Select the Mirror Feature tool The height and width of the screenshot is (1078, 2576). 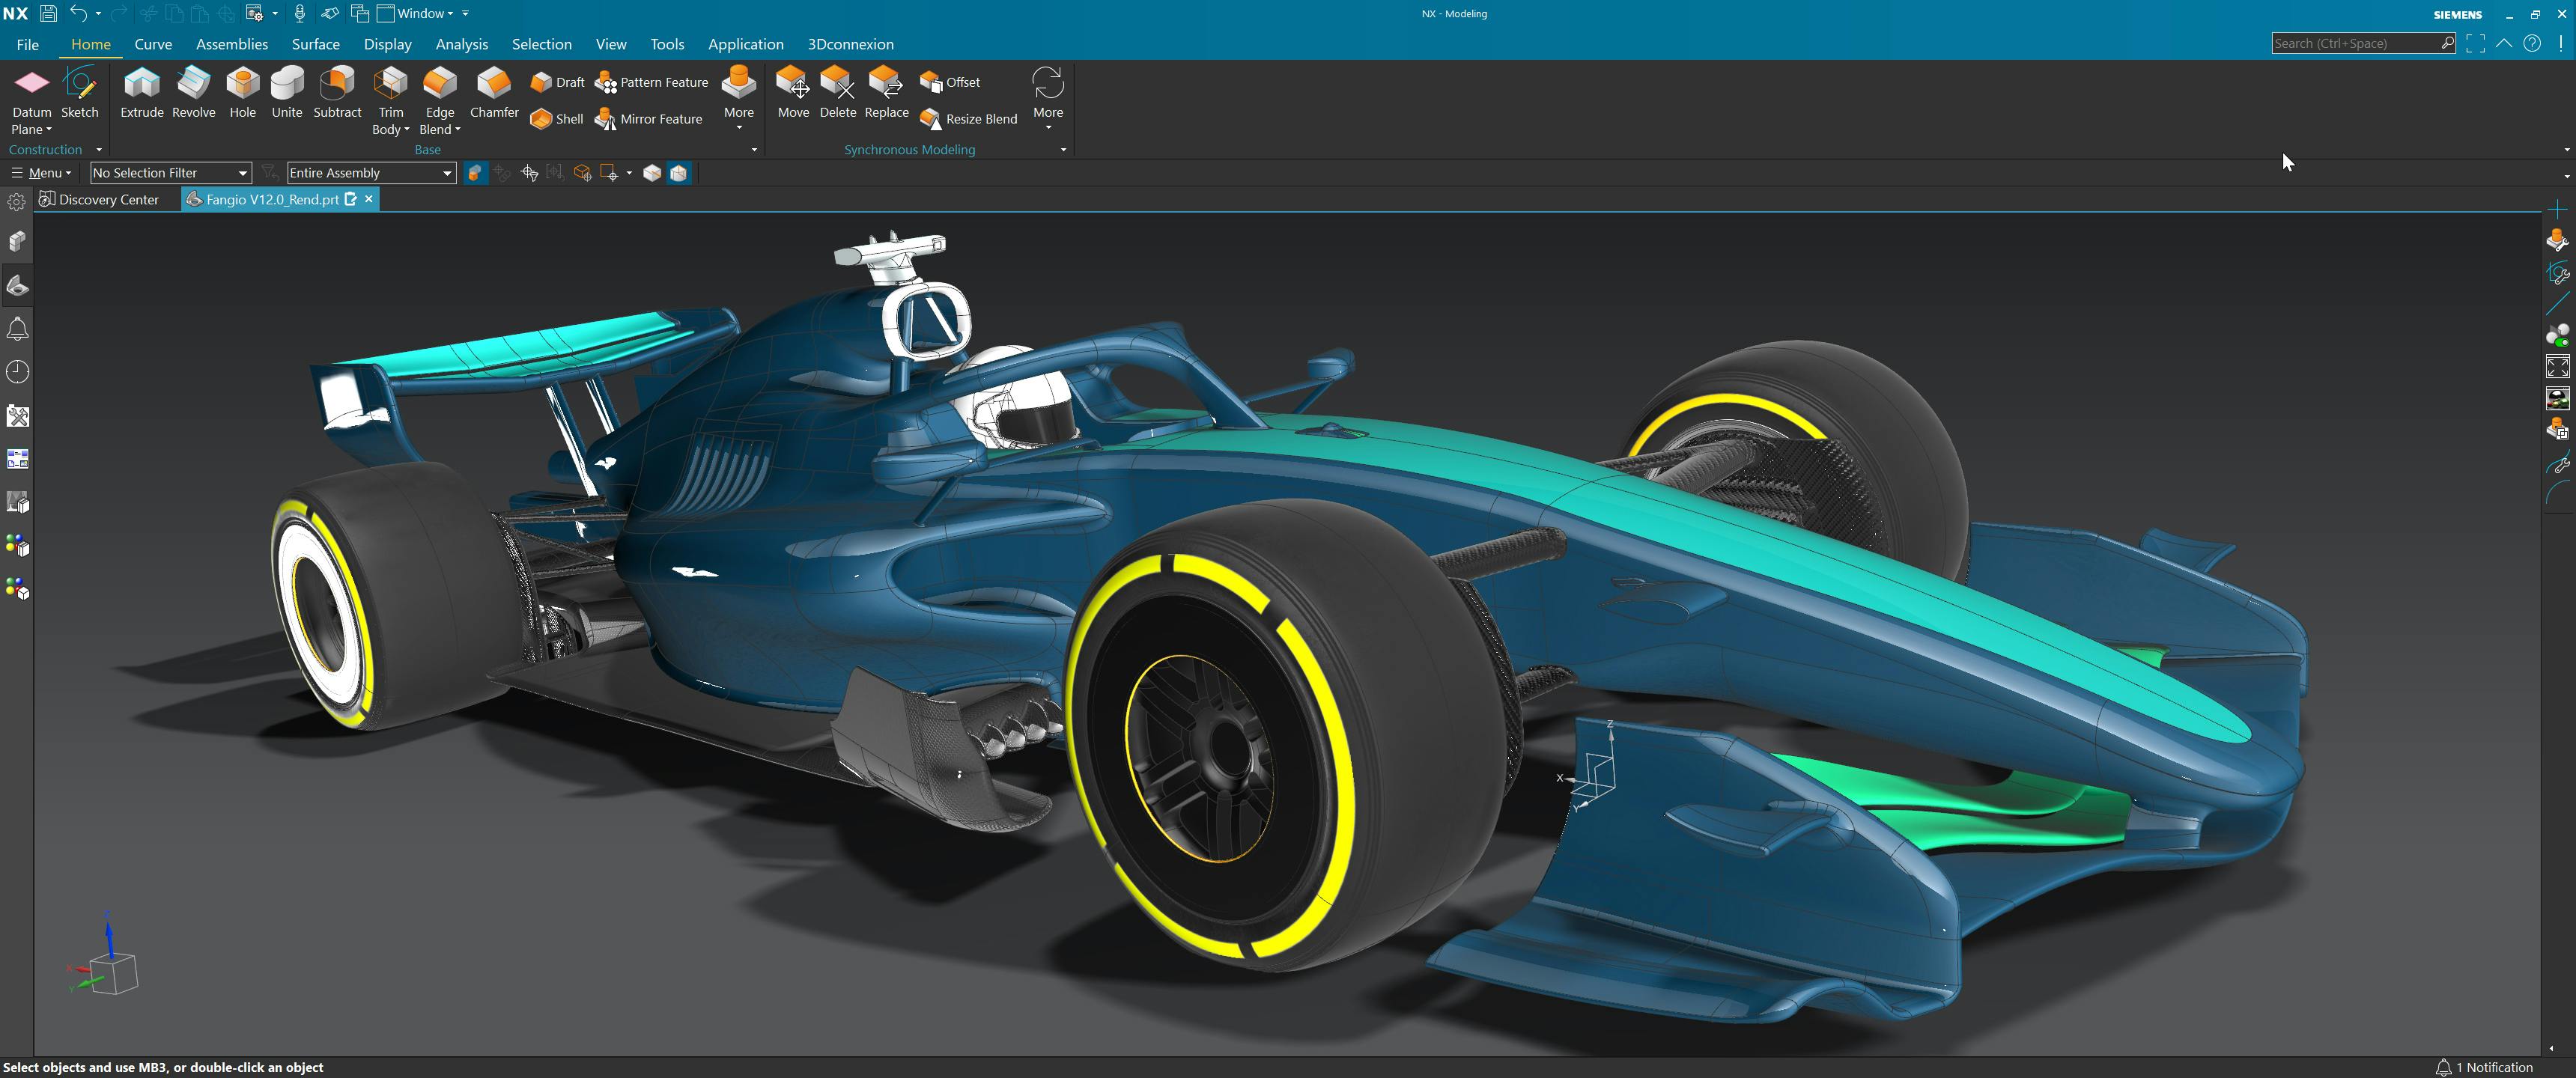[x=649, y=118]
